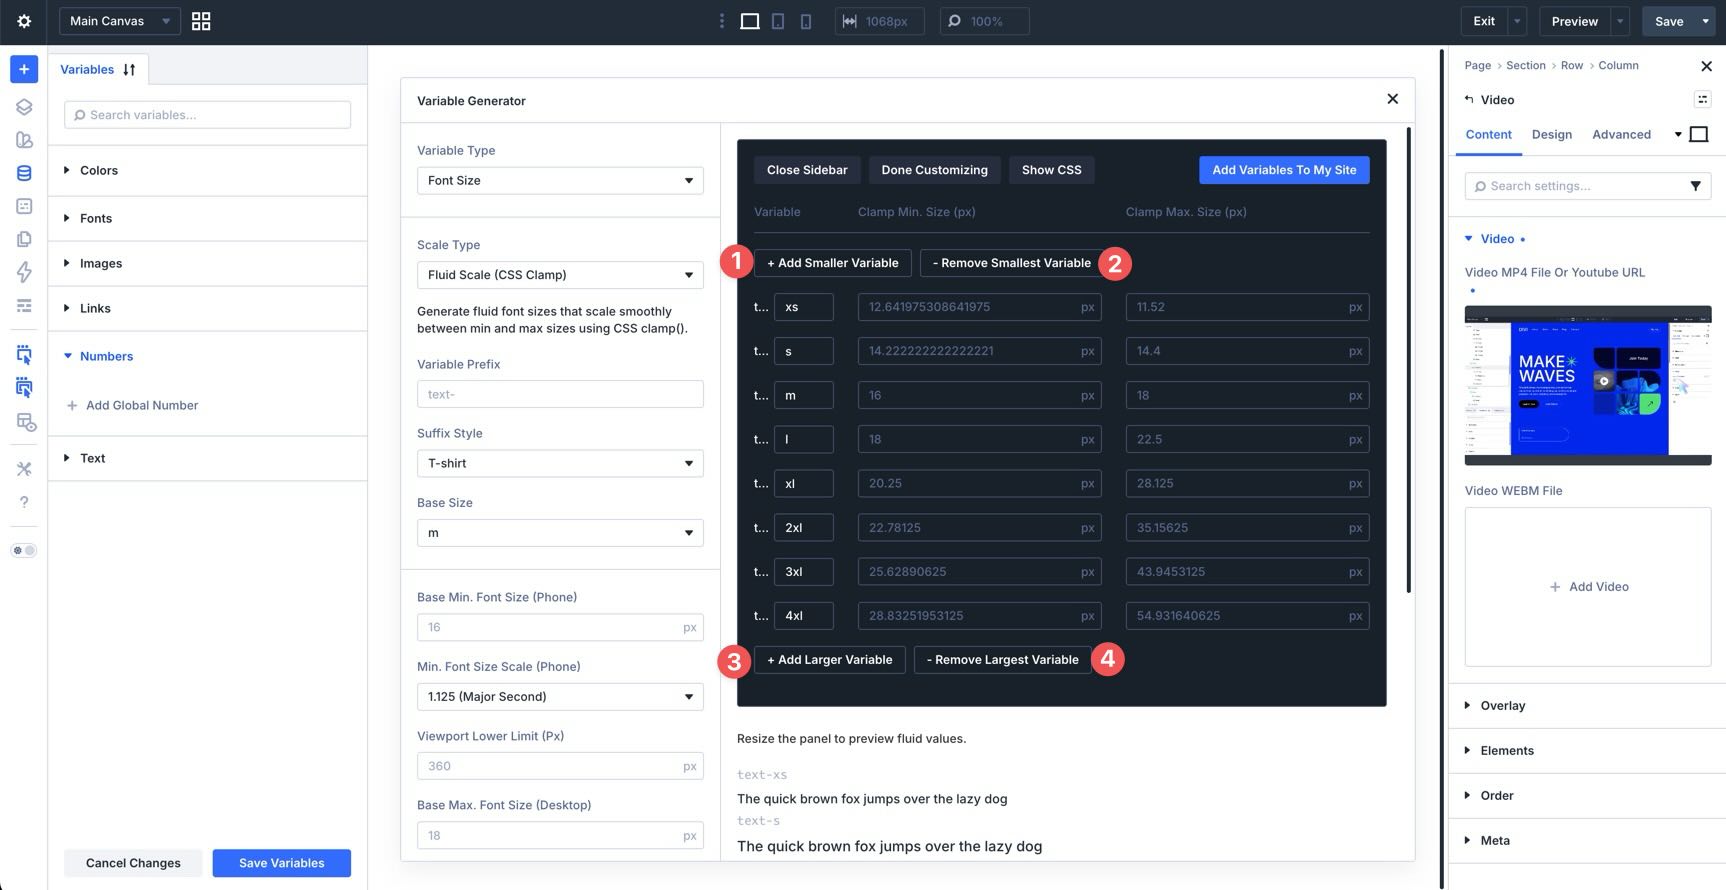Open the pages icon in left sidebar

click(x=24, y=239)
